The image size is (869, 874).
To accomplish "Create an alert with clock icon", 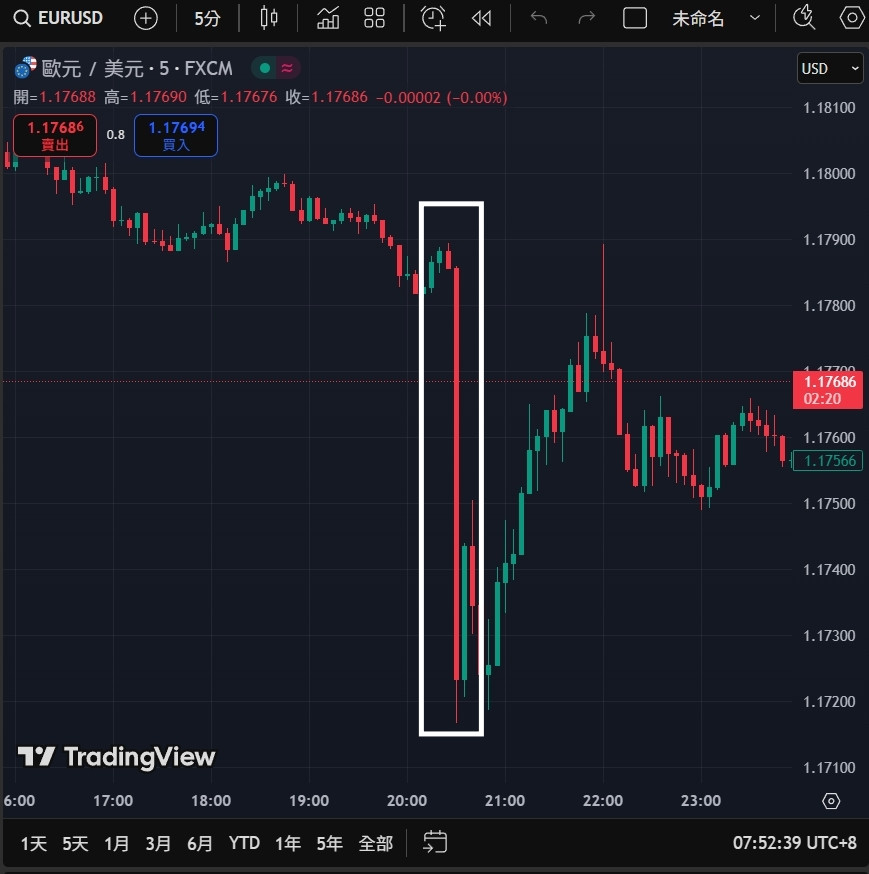I will (x=433, y=18).
